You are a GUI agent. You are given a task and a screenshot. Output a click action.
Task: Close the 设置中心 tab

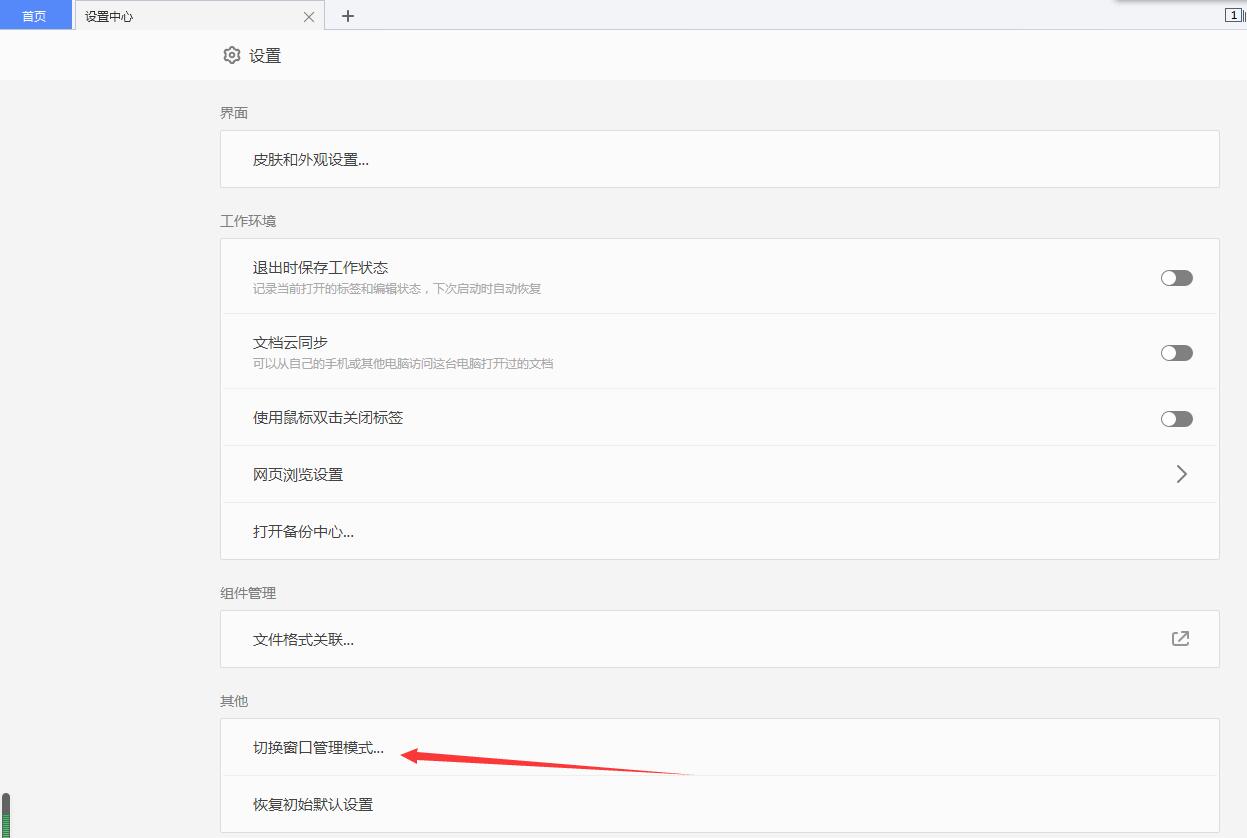(x=309, y=16)
